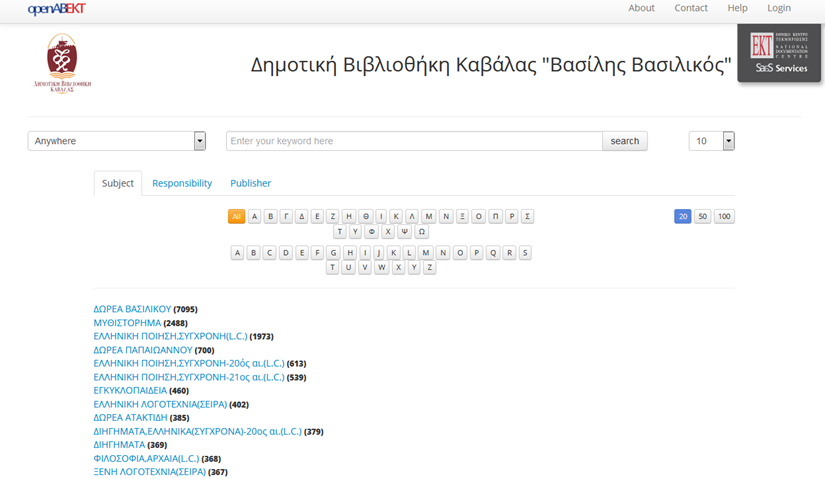825x479 pixels.
Task: Filter subjects by Latin letter W
Action: [x=381, y=267]
